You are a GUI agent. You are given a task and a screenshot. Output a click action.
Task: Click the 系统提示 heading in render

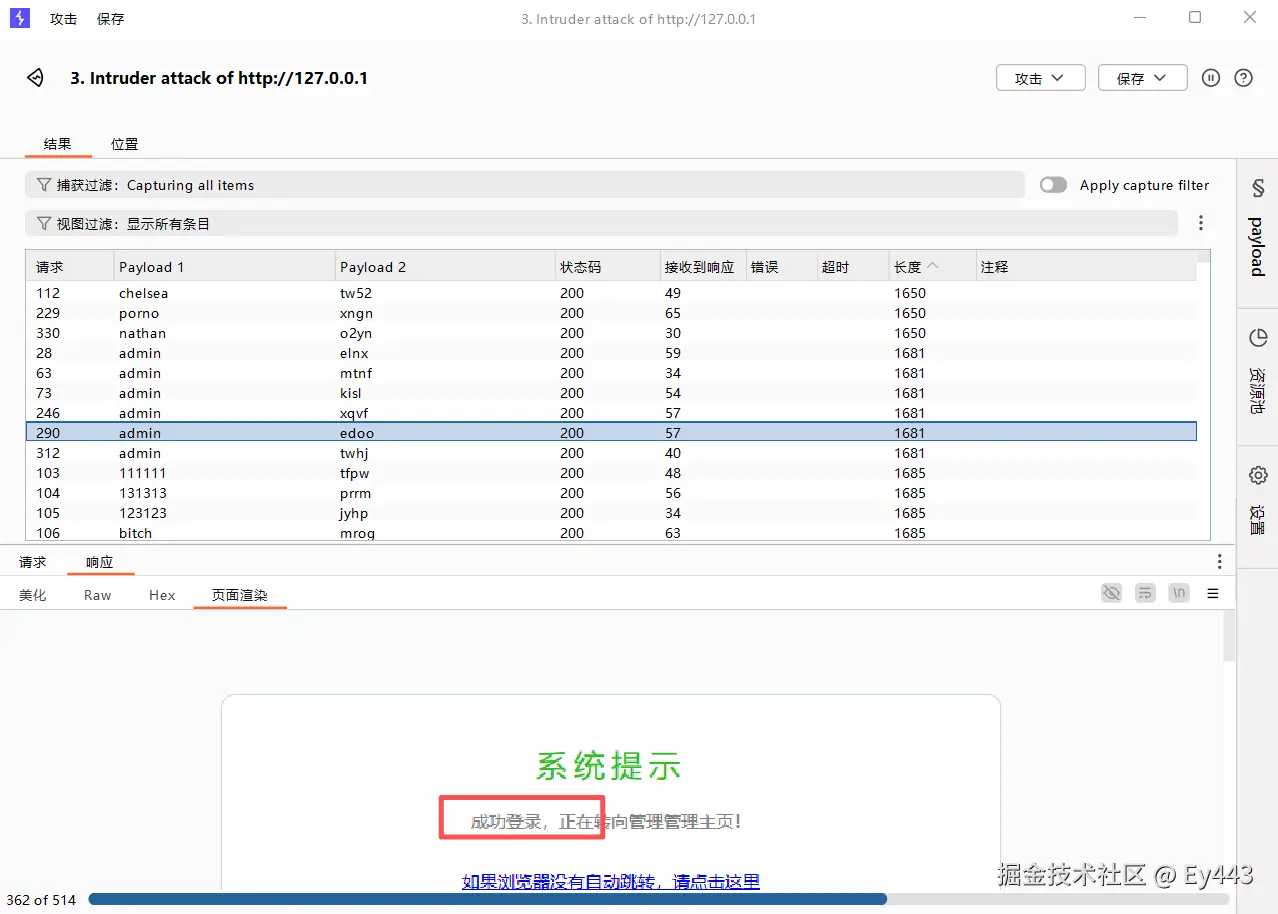coord(609,766)
